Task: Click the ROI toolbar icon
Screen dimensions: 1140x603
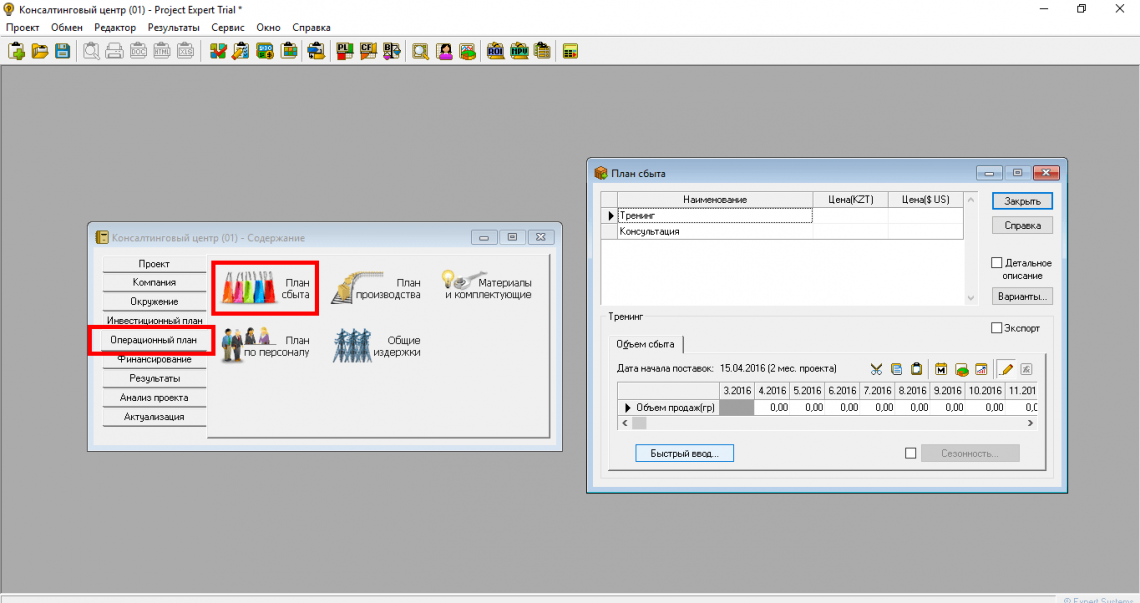Action: tap(496, 51)
